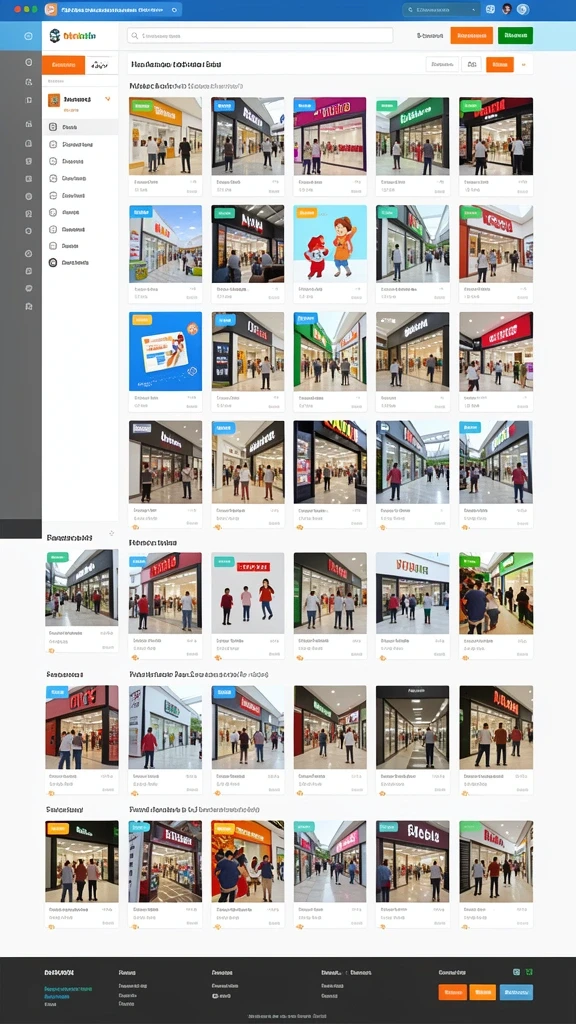Focus the main search input field
Screen dimensions: 576x1024
(x=261, y=35)
